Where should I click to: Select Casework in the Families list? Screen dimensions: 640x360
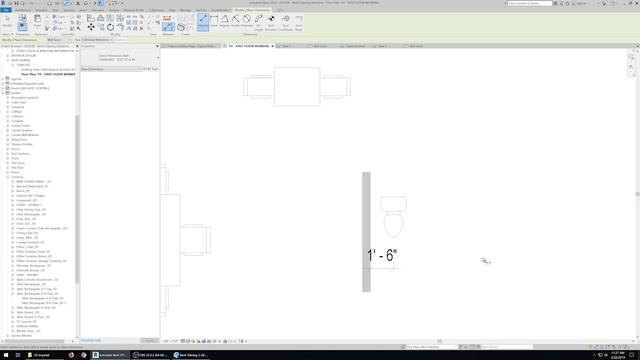pyautogui.click(x=17, y=107)
